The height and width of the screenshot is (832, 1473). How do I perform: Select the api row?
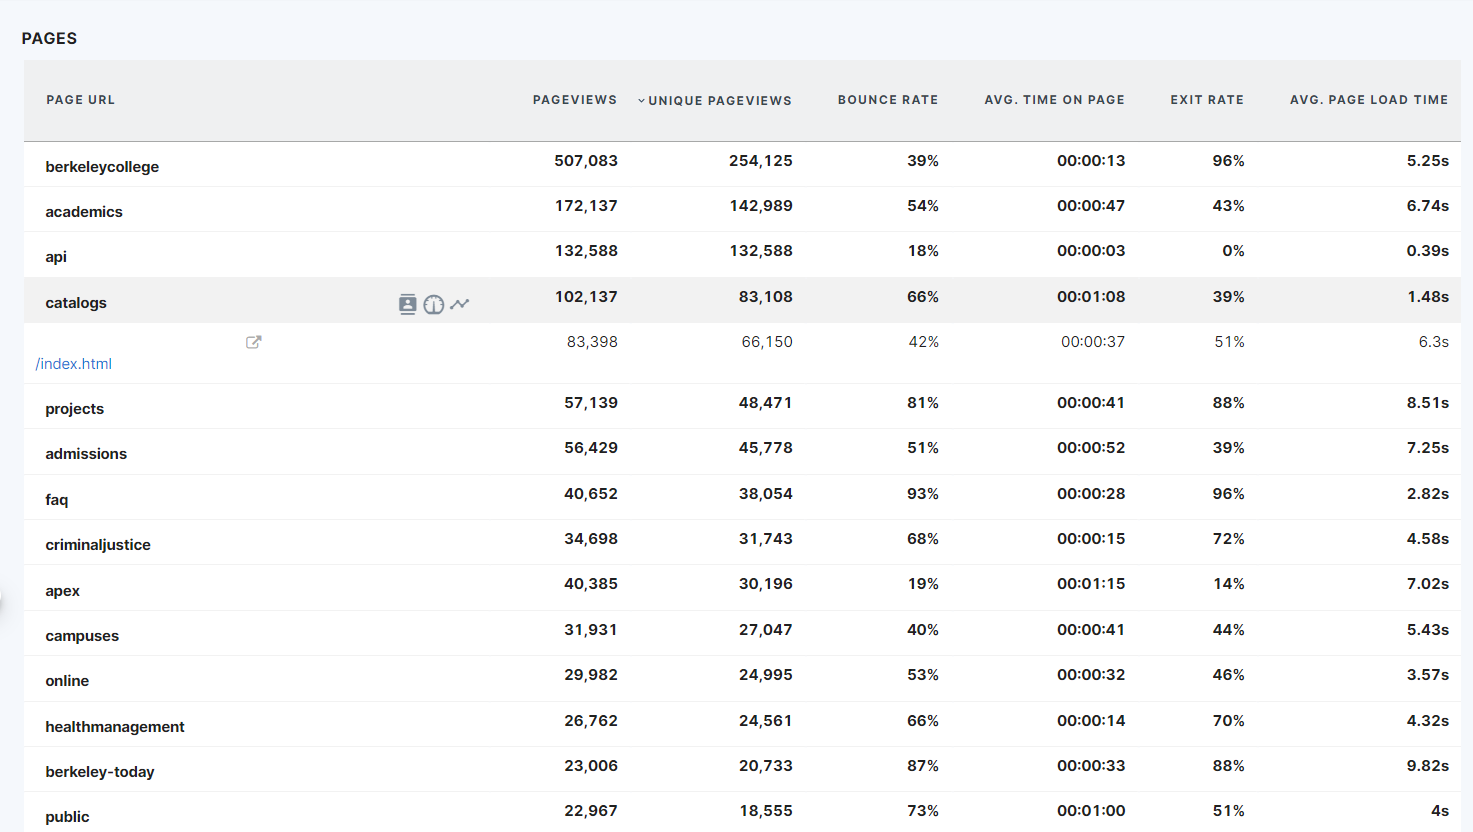(x=56, y=257)
